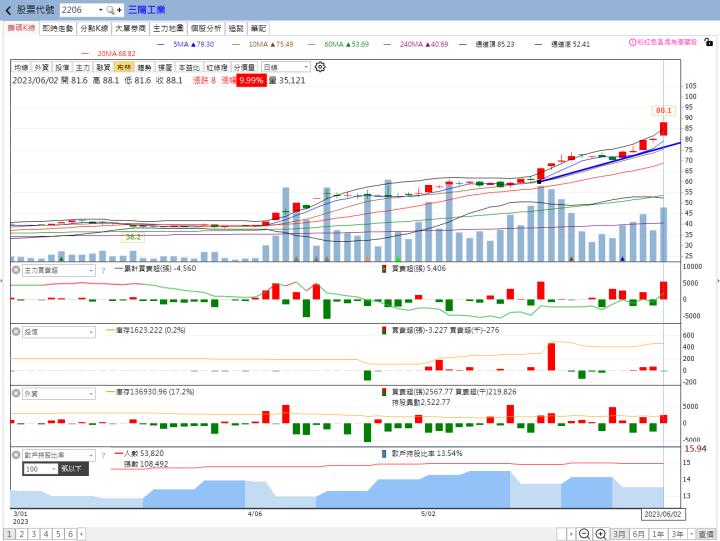The image size is (720, 541).
Task: Click the zoom out magnifier icon
Action: coord(584,534)
